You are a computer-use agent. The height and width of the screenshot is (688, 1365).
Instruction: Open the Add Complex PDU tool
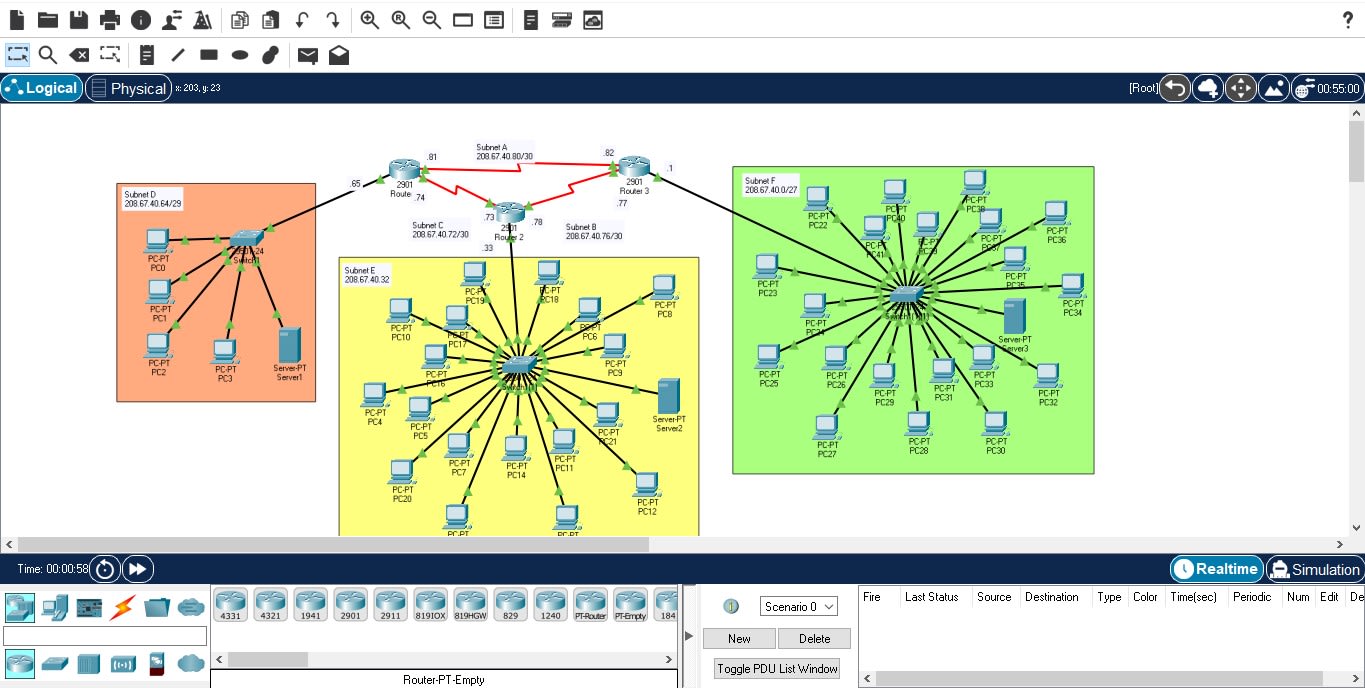(338, 55)
